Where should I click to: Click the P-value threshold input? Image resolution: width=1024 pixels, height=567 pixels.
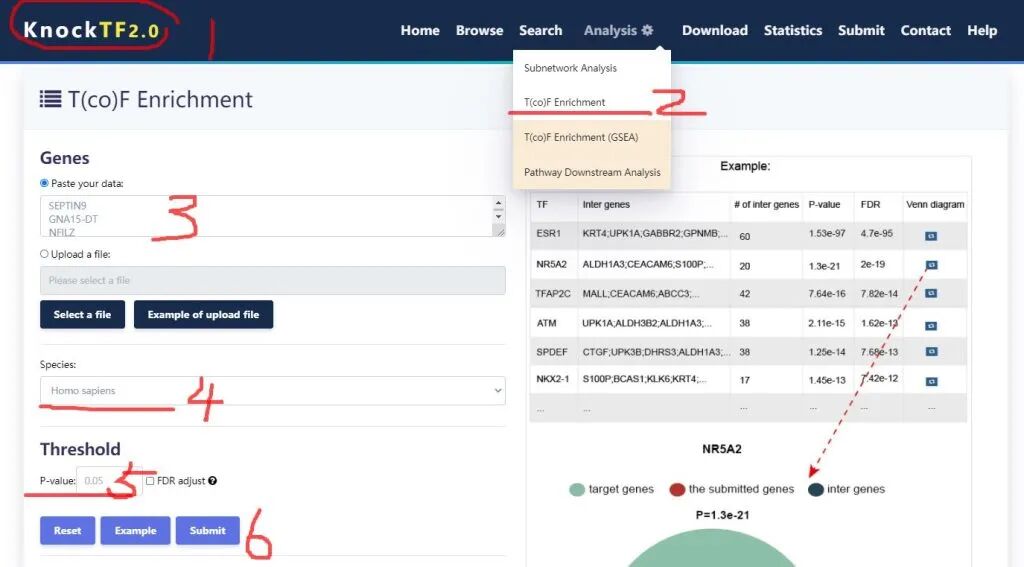point(108,481)
